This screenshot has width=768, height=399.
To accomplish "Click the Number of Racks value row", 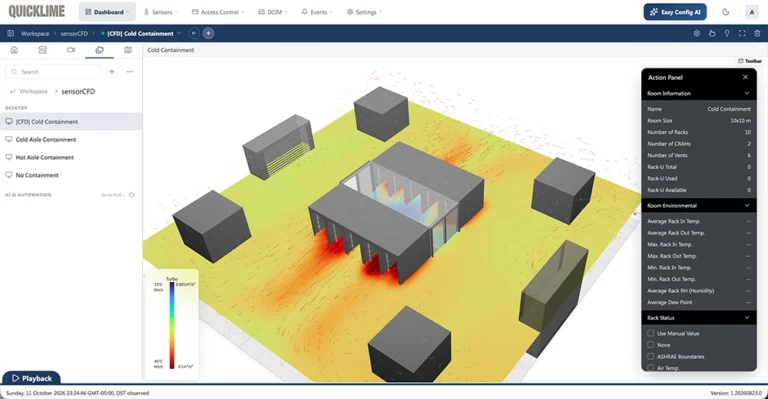I will click(x=698, y=132).
